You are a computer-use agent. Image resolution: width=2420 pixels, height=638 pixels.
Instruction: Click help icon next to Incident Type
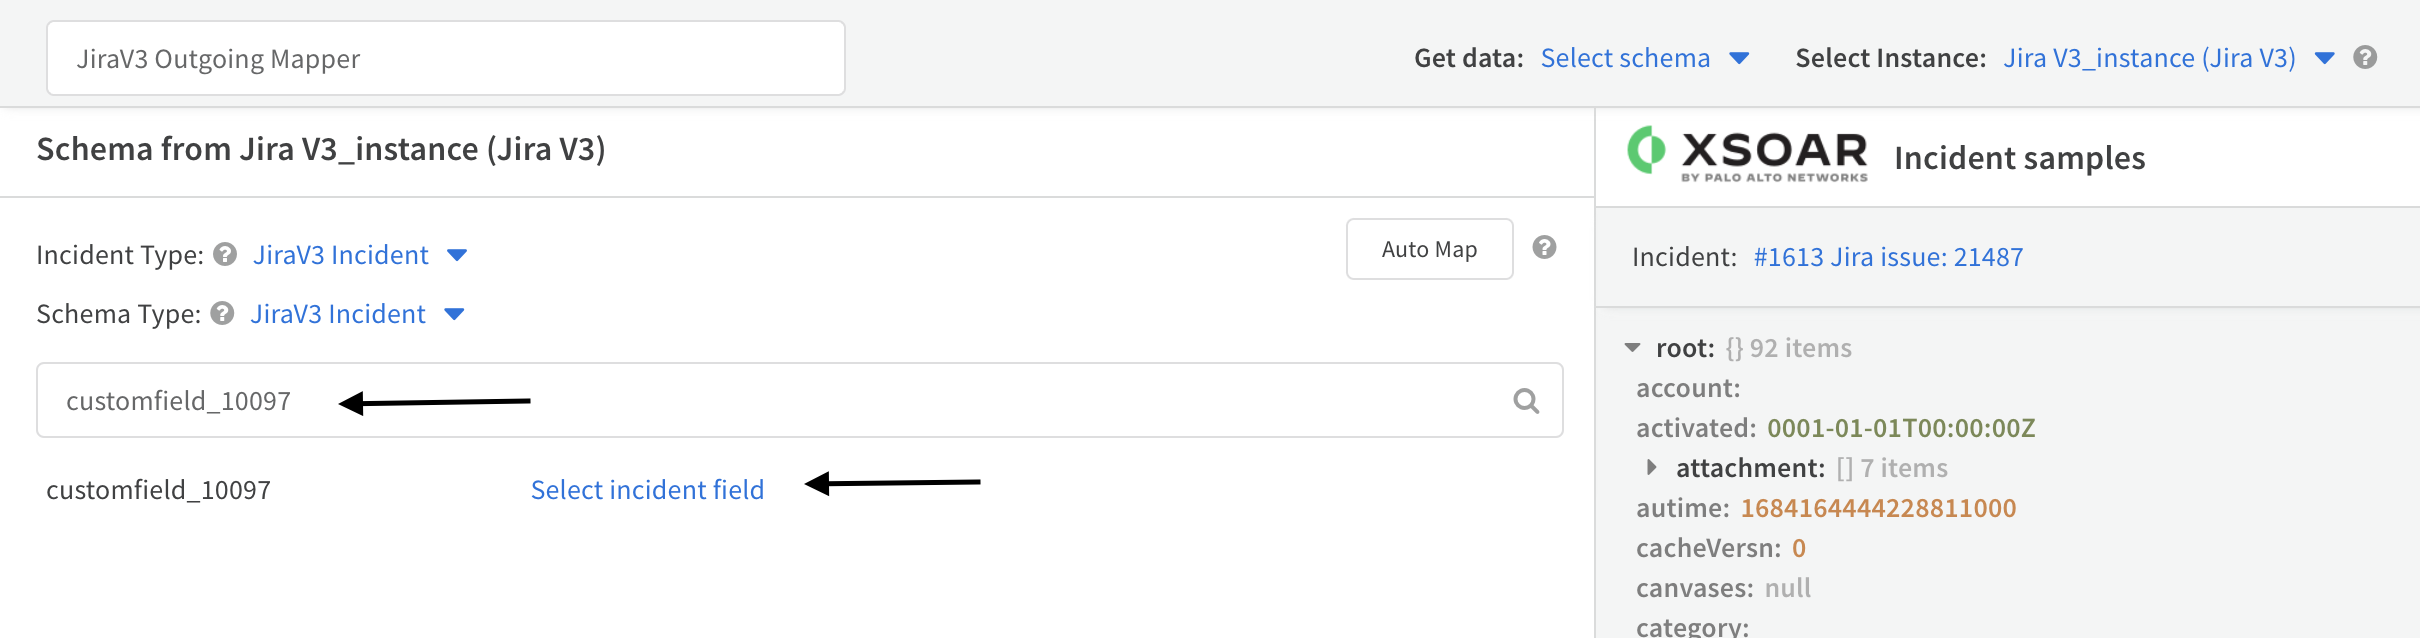point(226,255)
